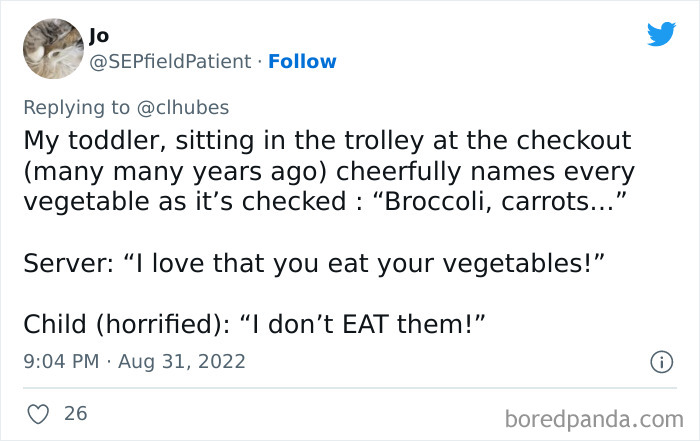Image resolution: width=700 pixels, height=441 pixels.
Task: Open the tweet info circle icon
Action: [660, 360]
